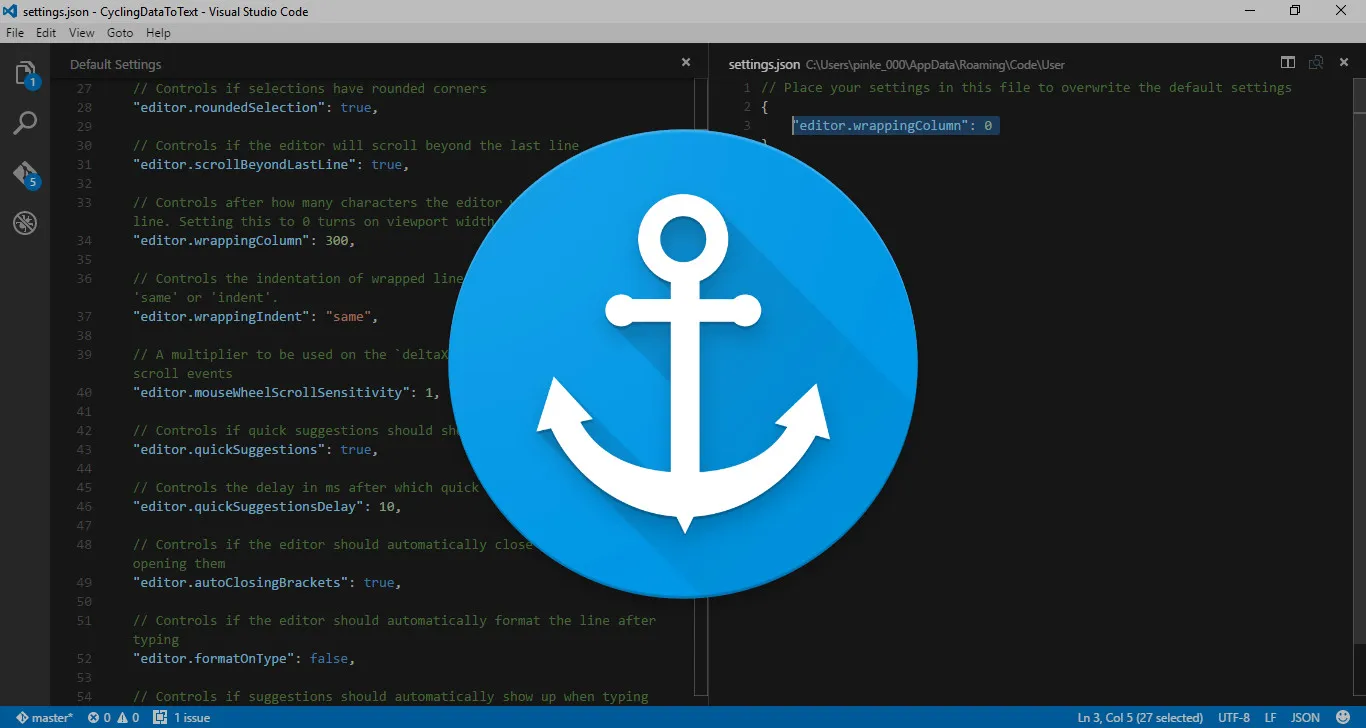The height and width of the screenshot is (728, 1366).
Task: Click the "editor.wrappingColumn": 300 line
Action: tap(244, 240)
